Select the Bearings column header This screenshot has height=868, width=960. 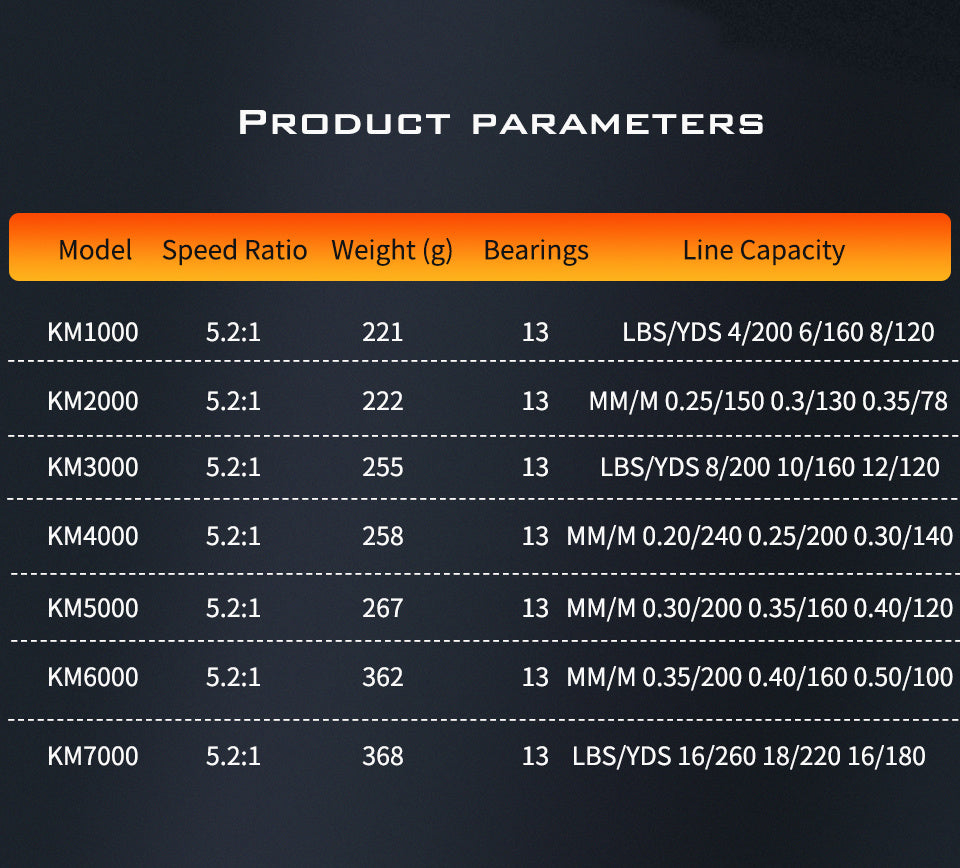tap(536, 250)
